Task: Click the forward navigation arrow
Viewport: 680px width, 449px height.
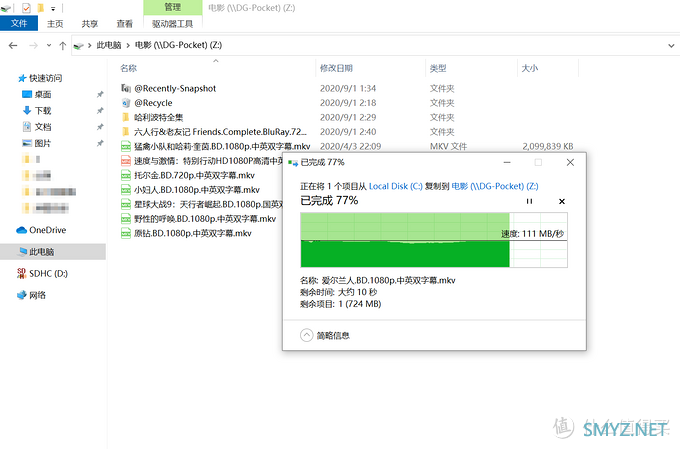Action: point(33,45)
